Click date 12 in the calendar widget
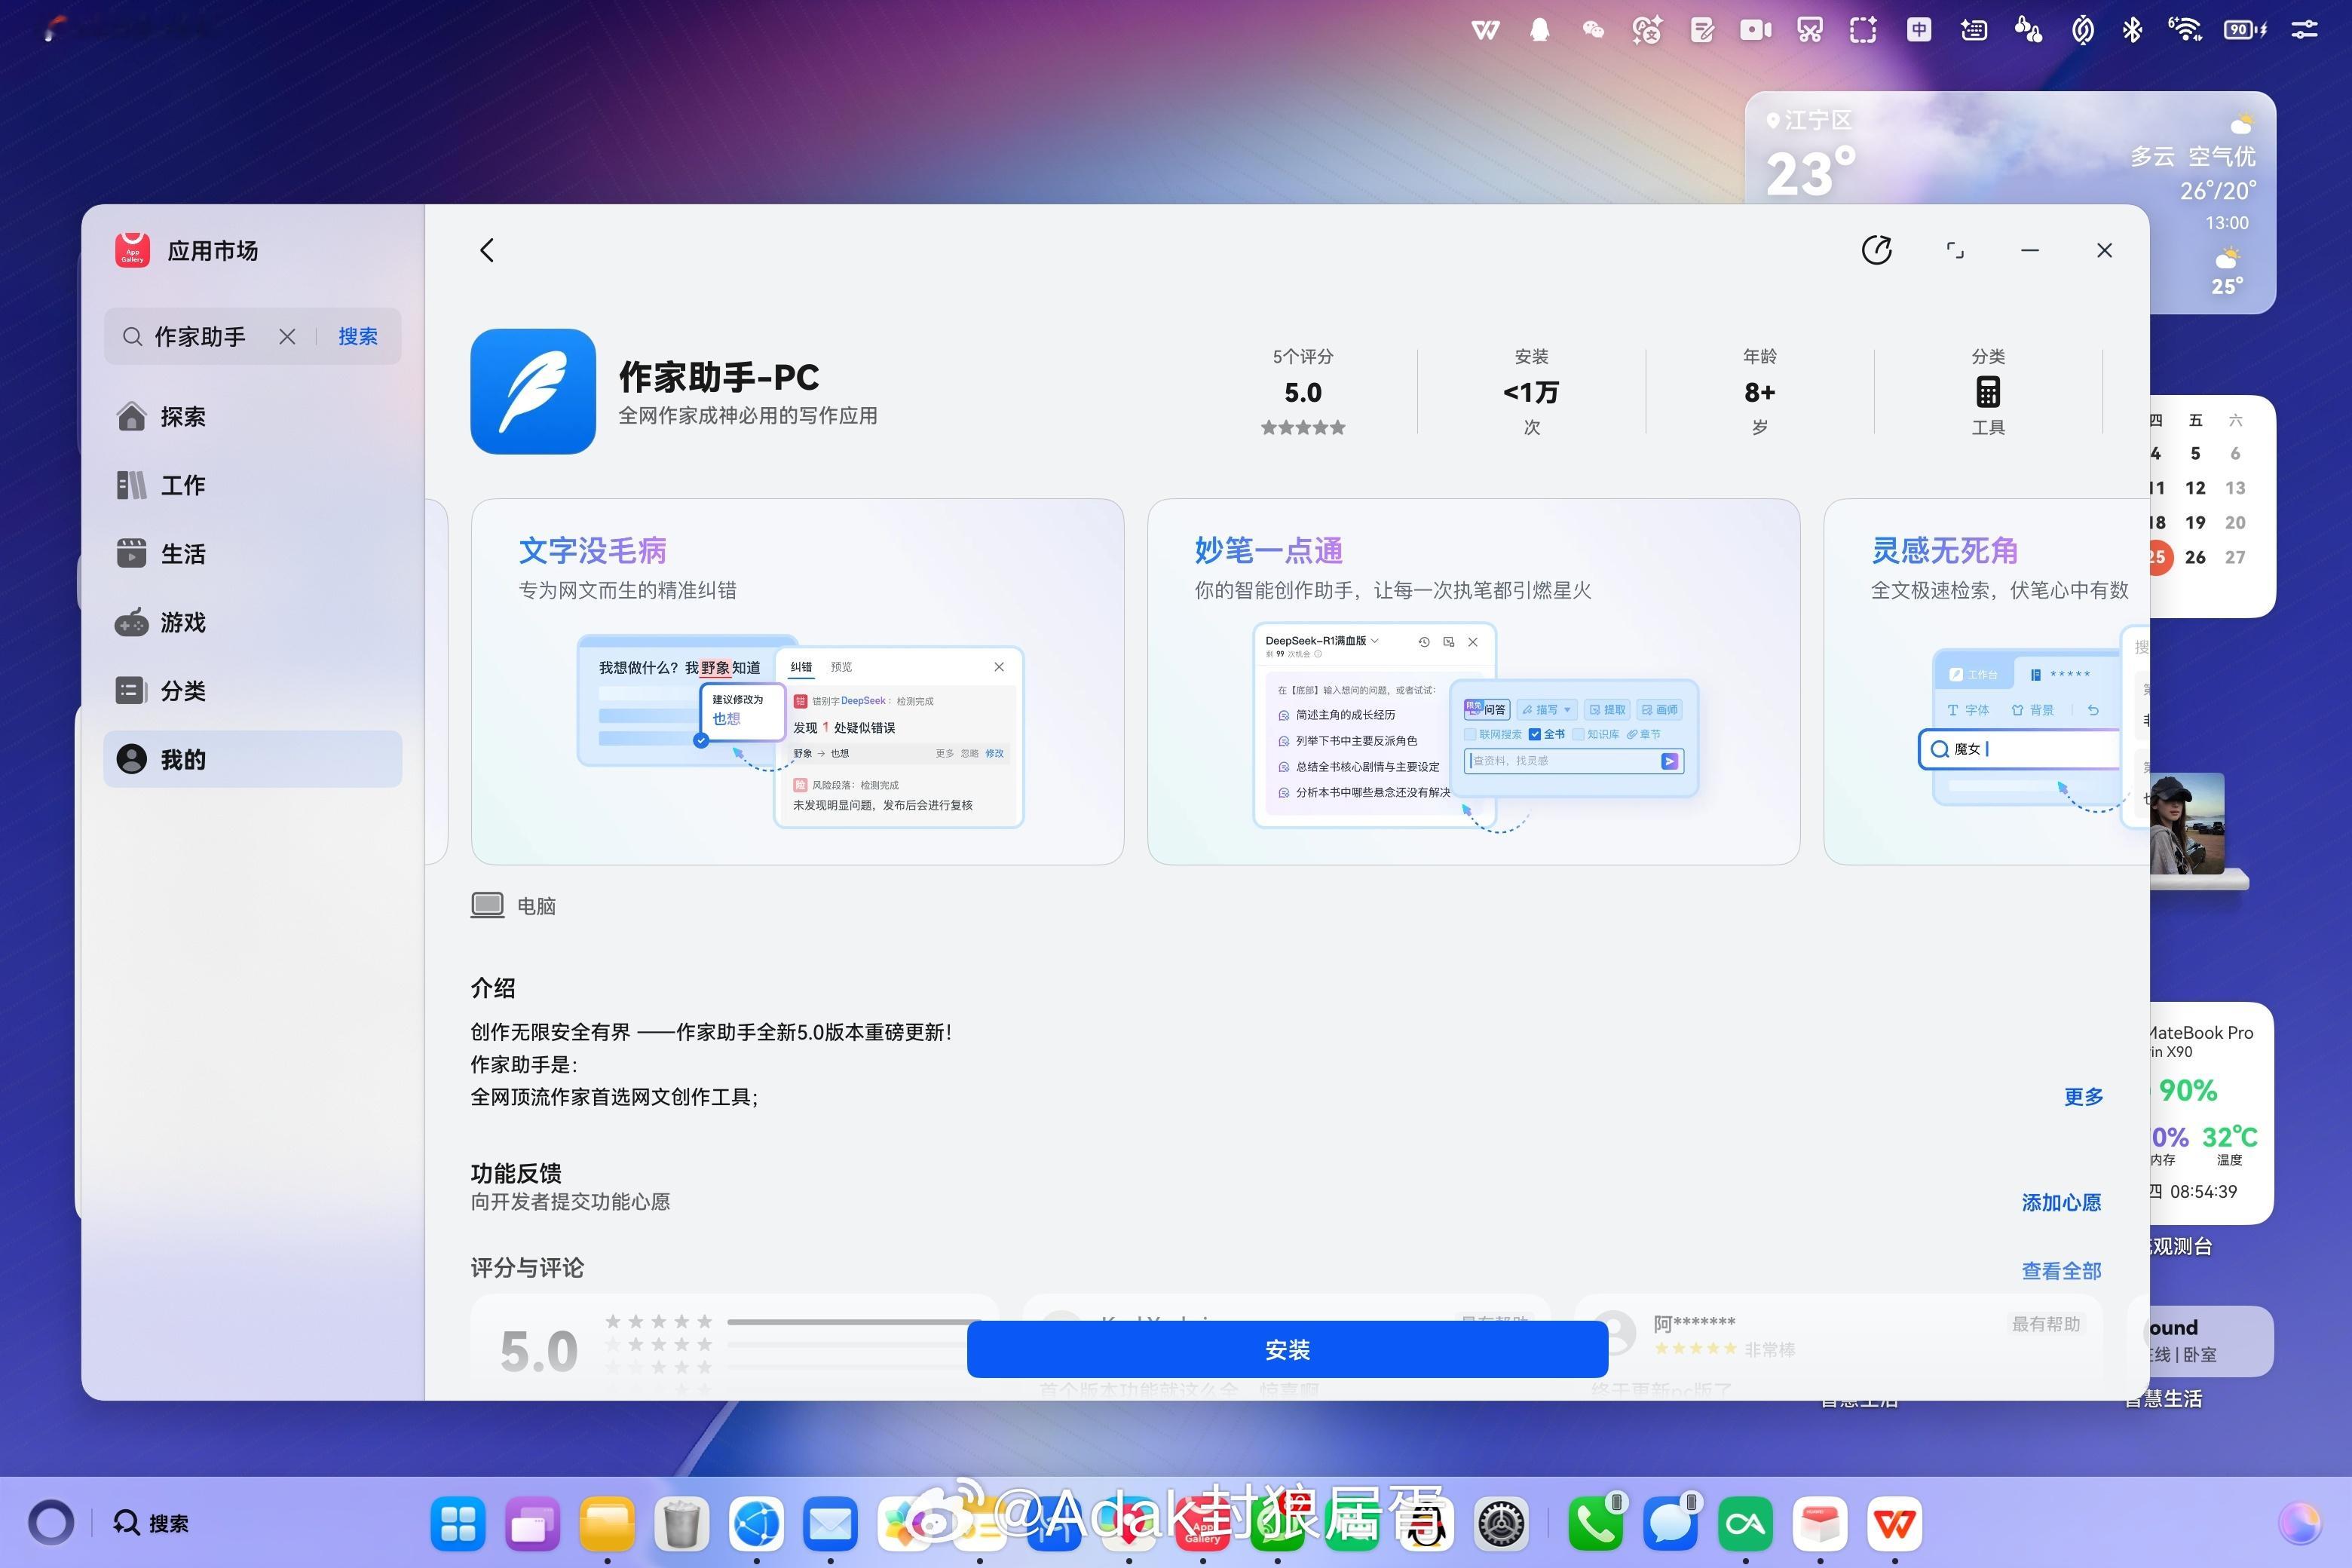This screenshot has height=1568, width=2352. coord(2195,488)
